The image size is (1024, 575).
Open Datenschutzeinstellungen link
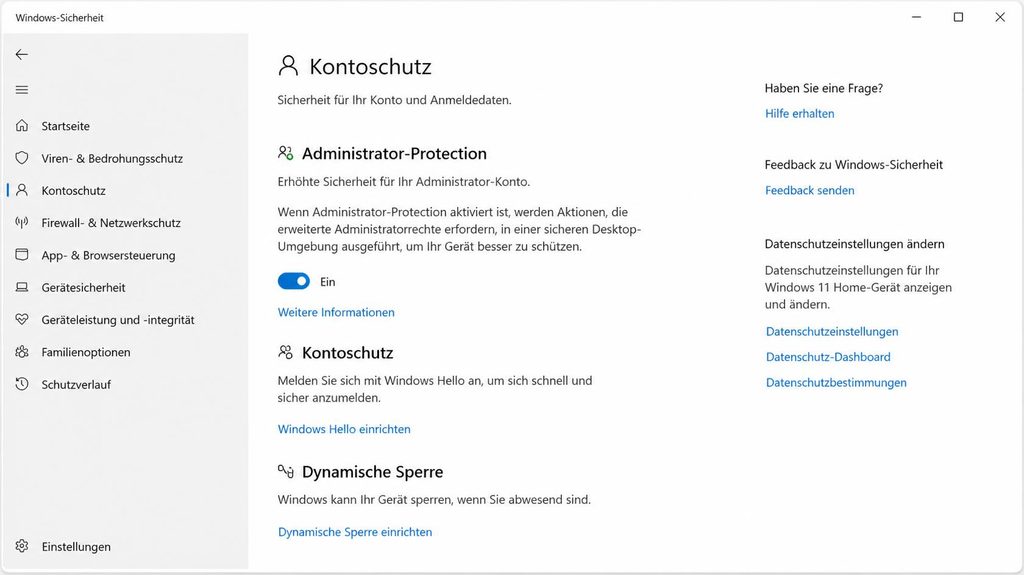[x=831, y=331]
